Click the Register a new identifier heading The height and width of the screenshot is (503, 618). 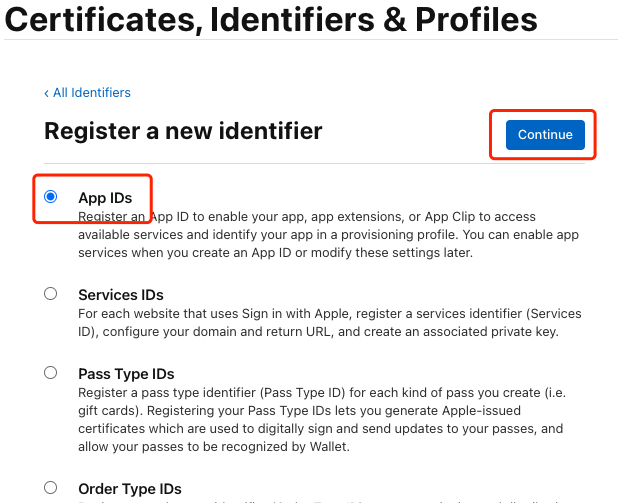pos(183,131)
